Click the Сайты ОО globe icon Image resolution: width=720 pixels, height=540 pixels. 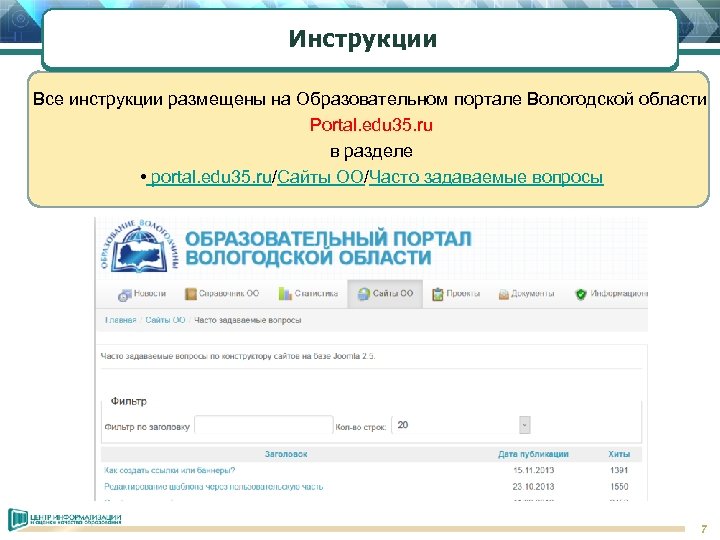364,294
